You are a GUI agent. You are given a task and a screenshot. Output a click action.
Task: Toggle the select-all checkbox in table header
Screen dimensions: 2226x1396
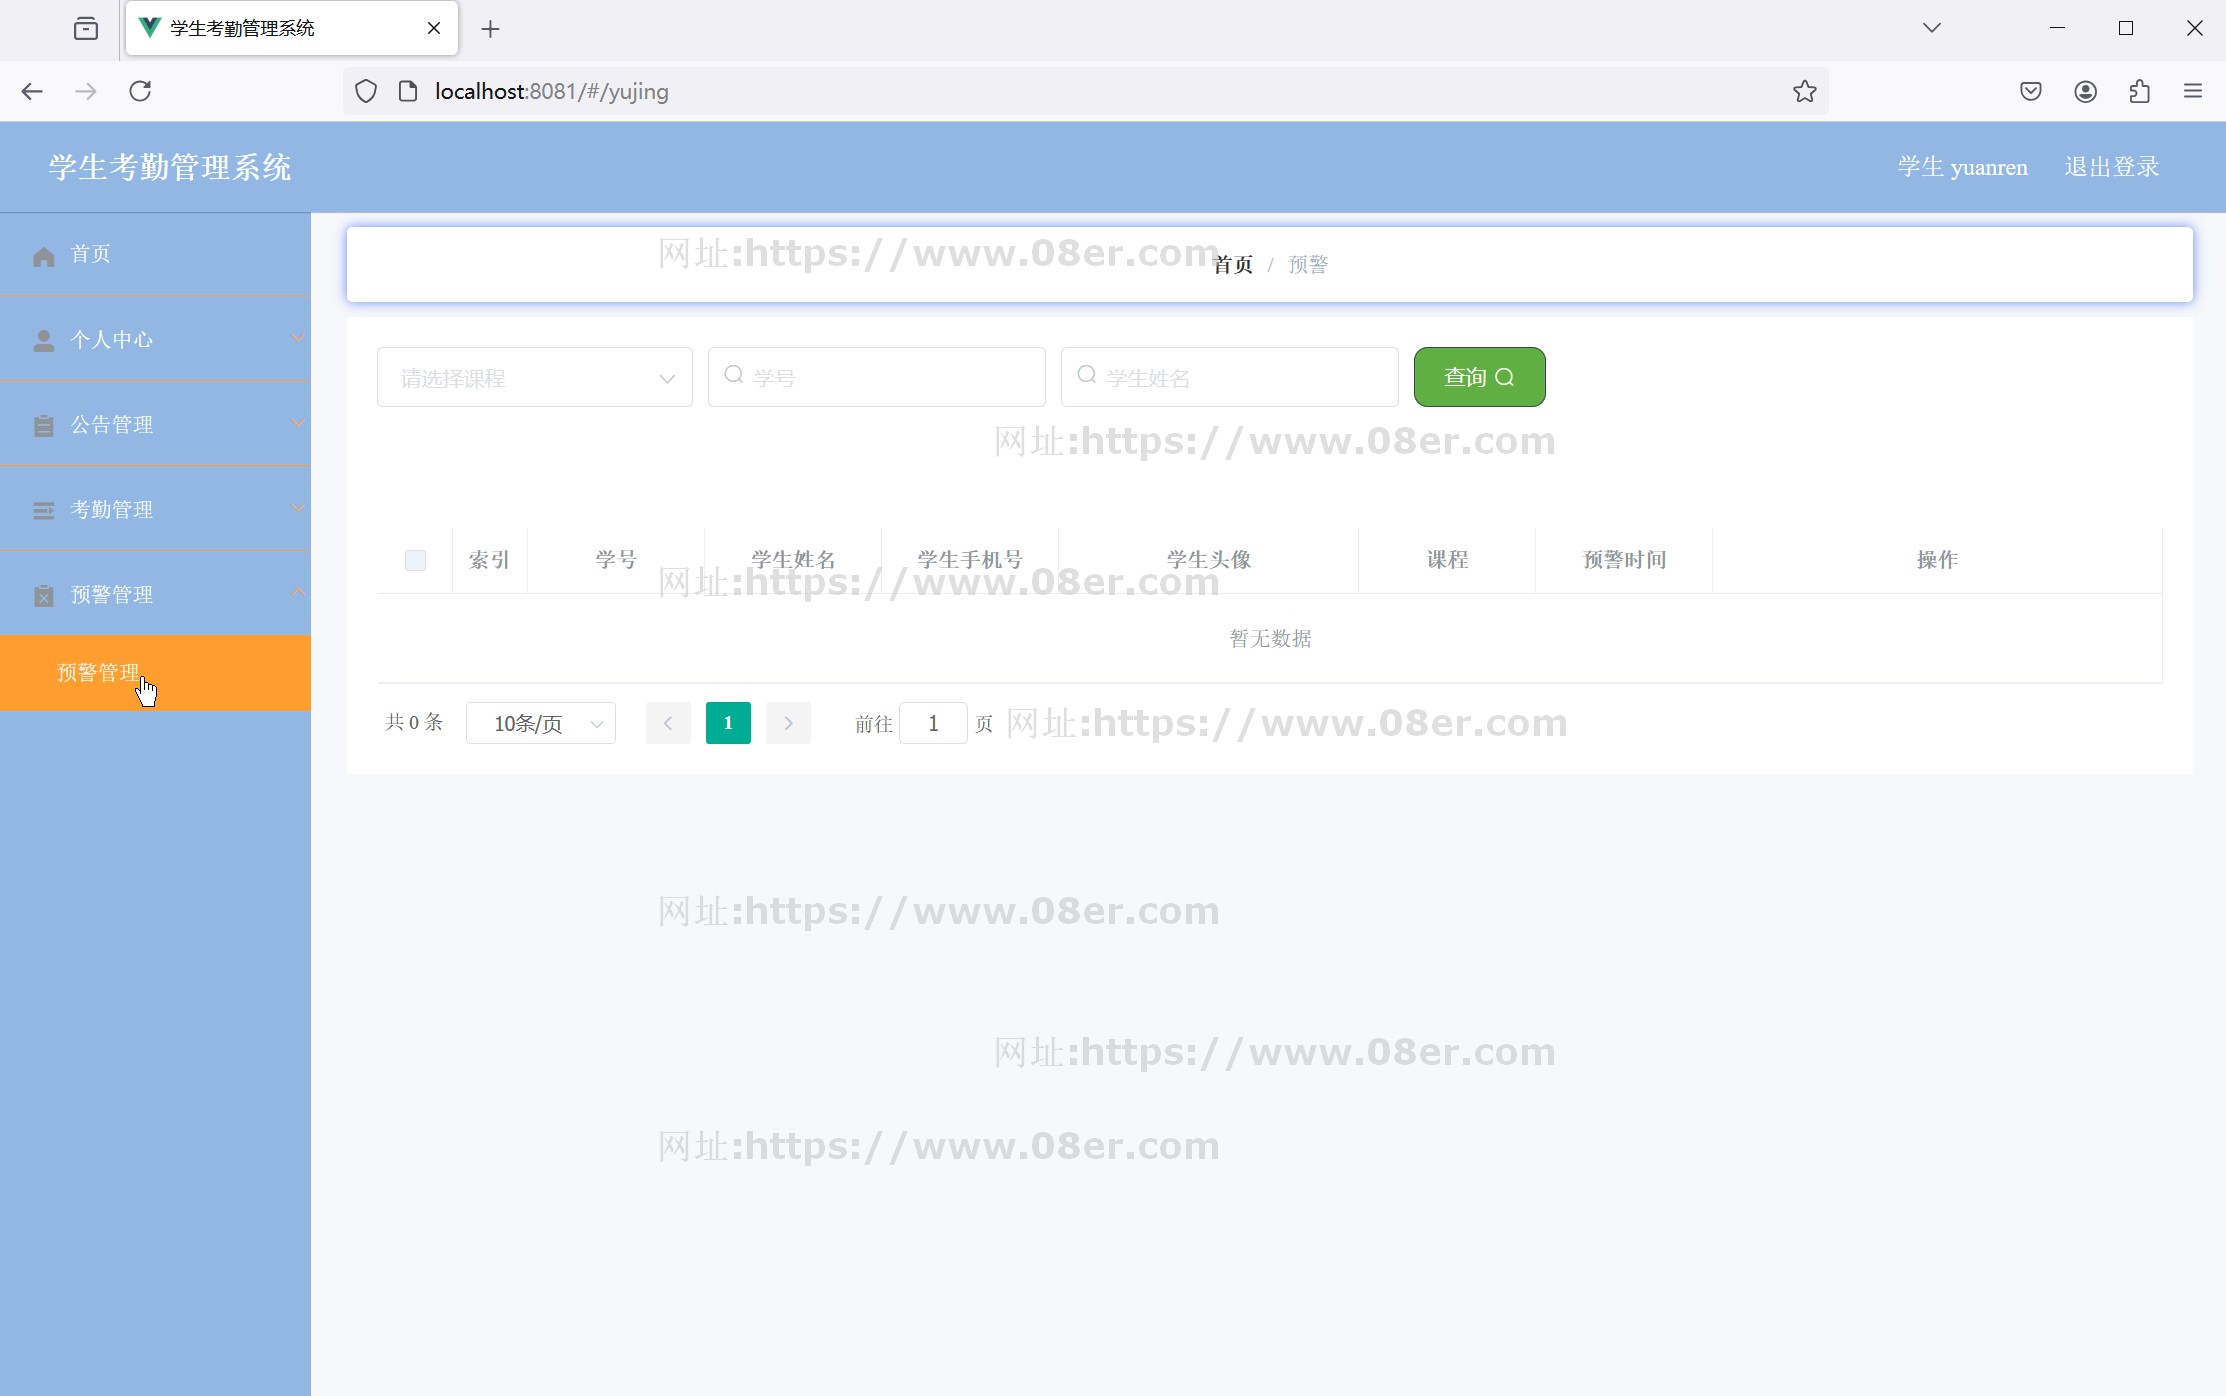point(415,560)
